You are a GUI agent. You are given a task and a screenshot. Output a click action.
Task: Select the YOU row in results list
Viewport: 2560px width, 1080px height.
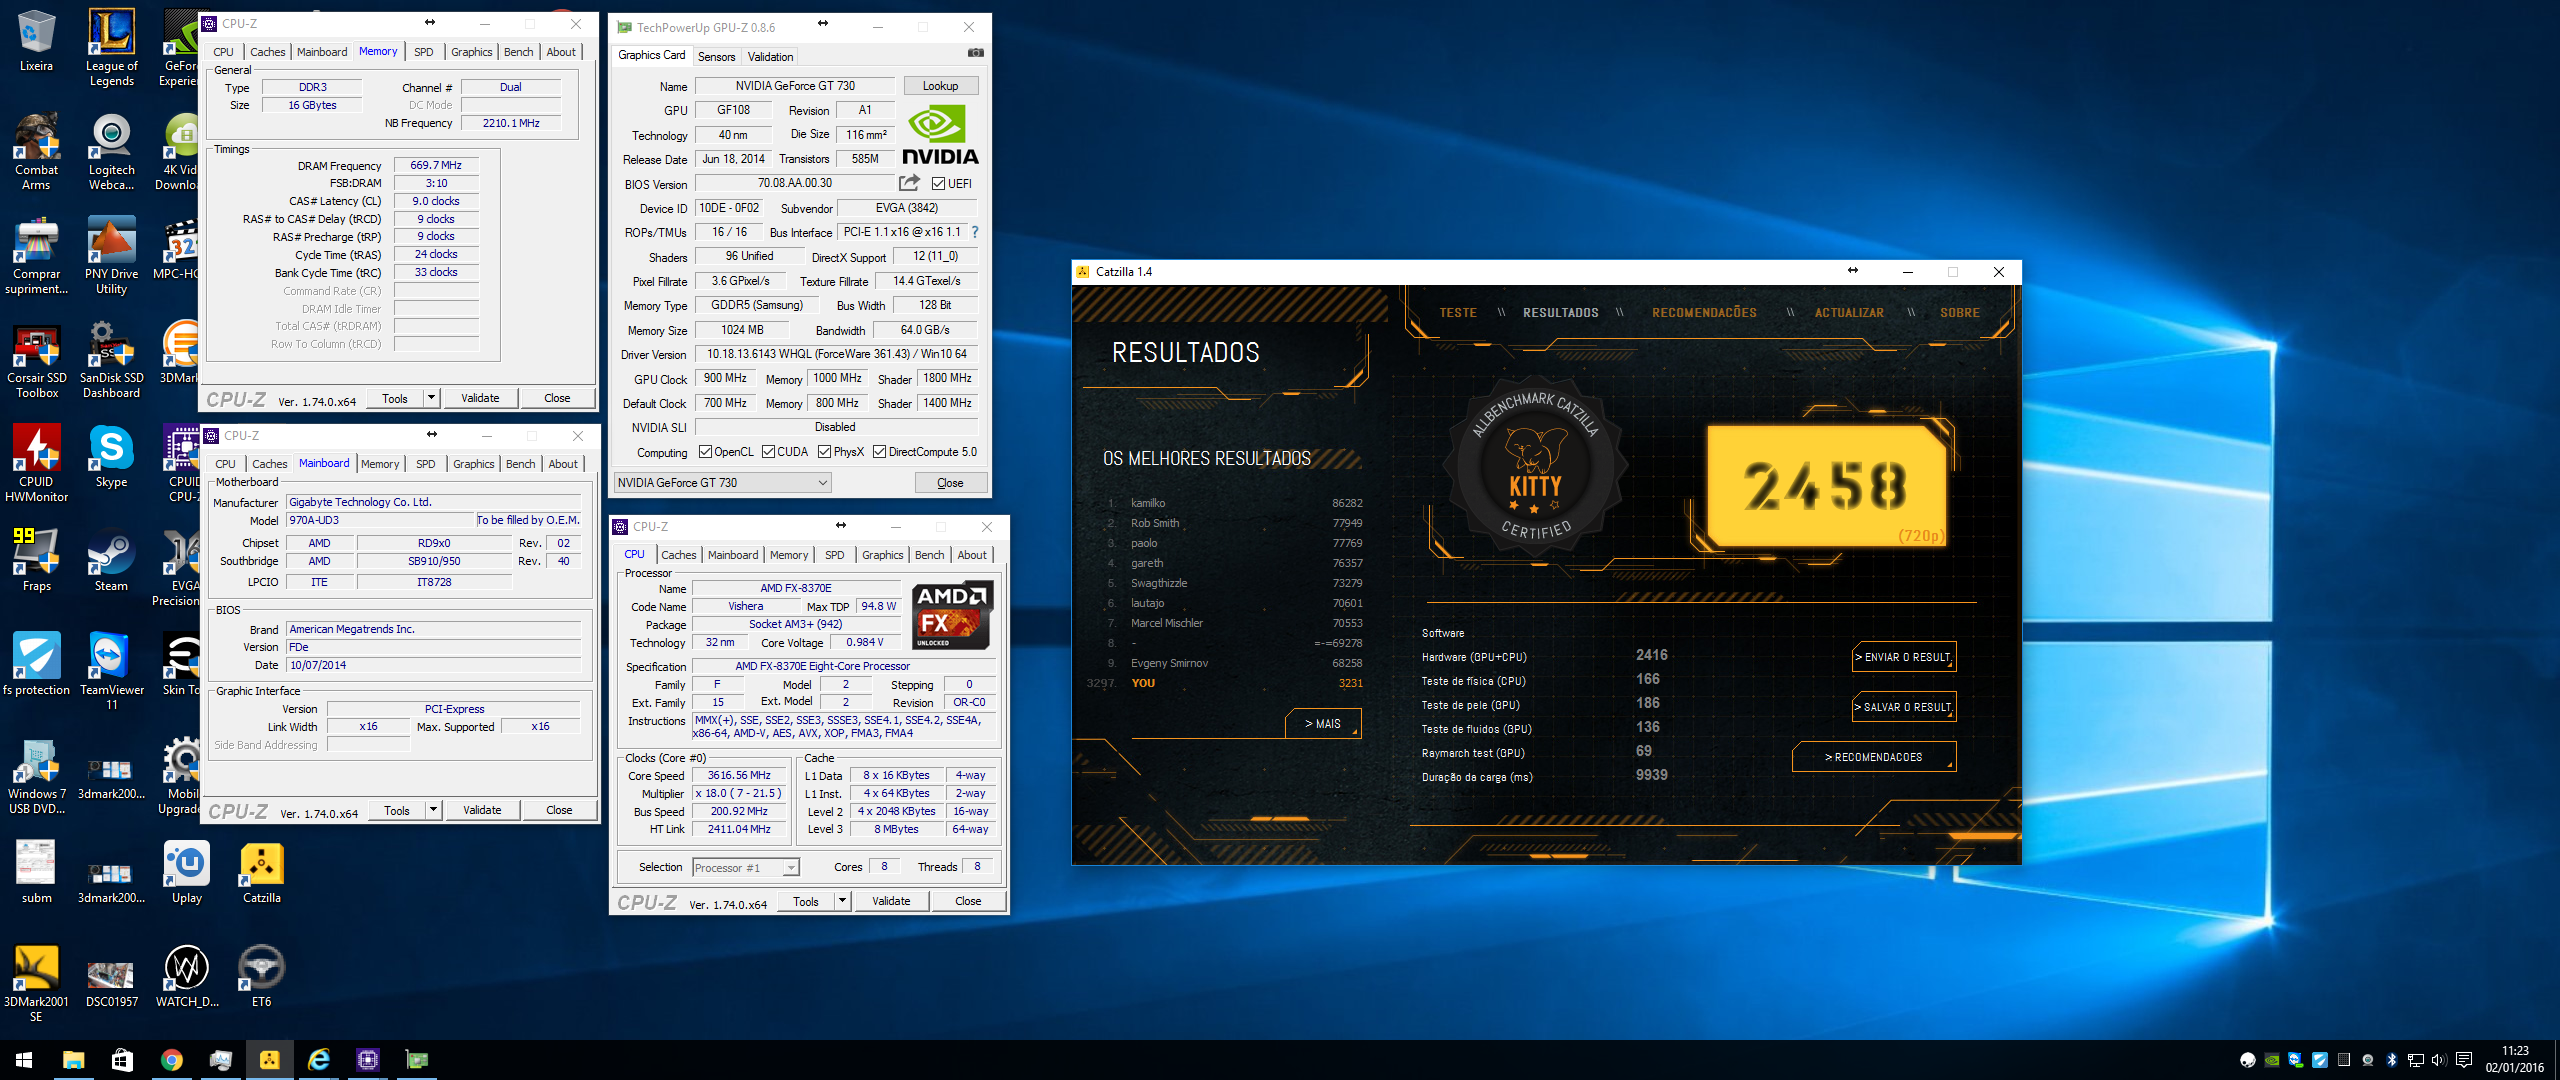click(x=1224, y=683)
